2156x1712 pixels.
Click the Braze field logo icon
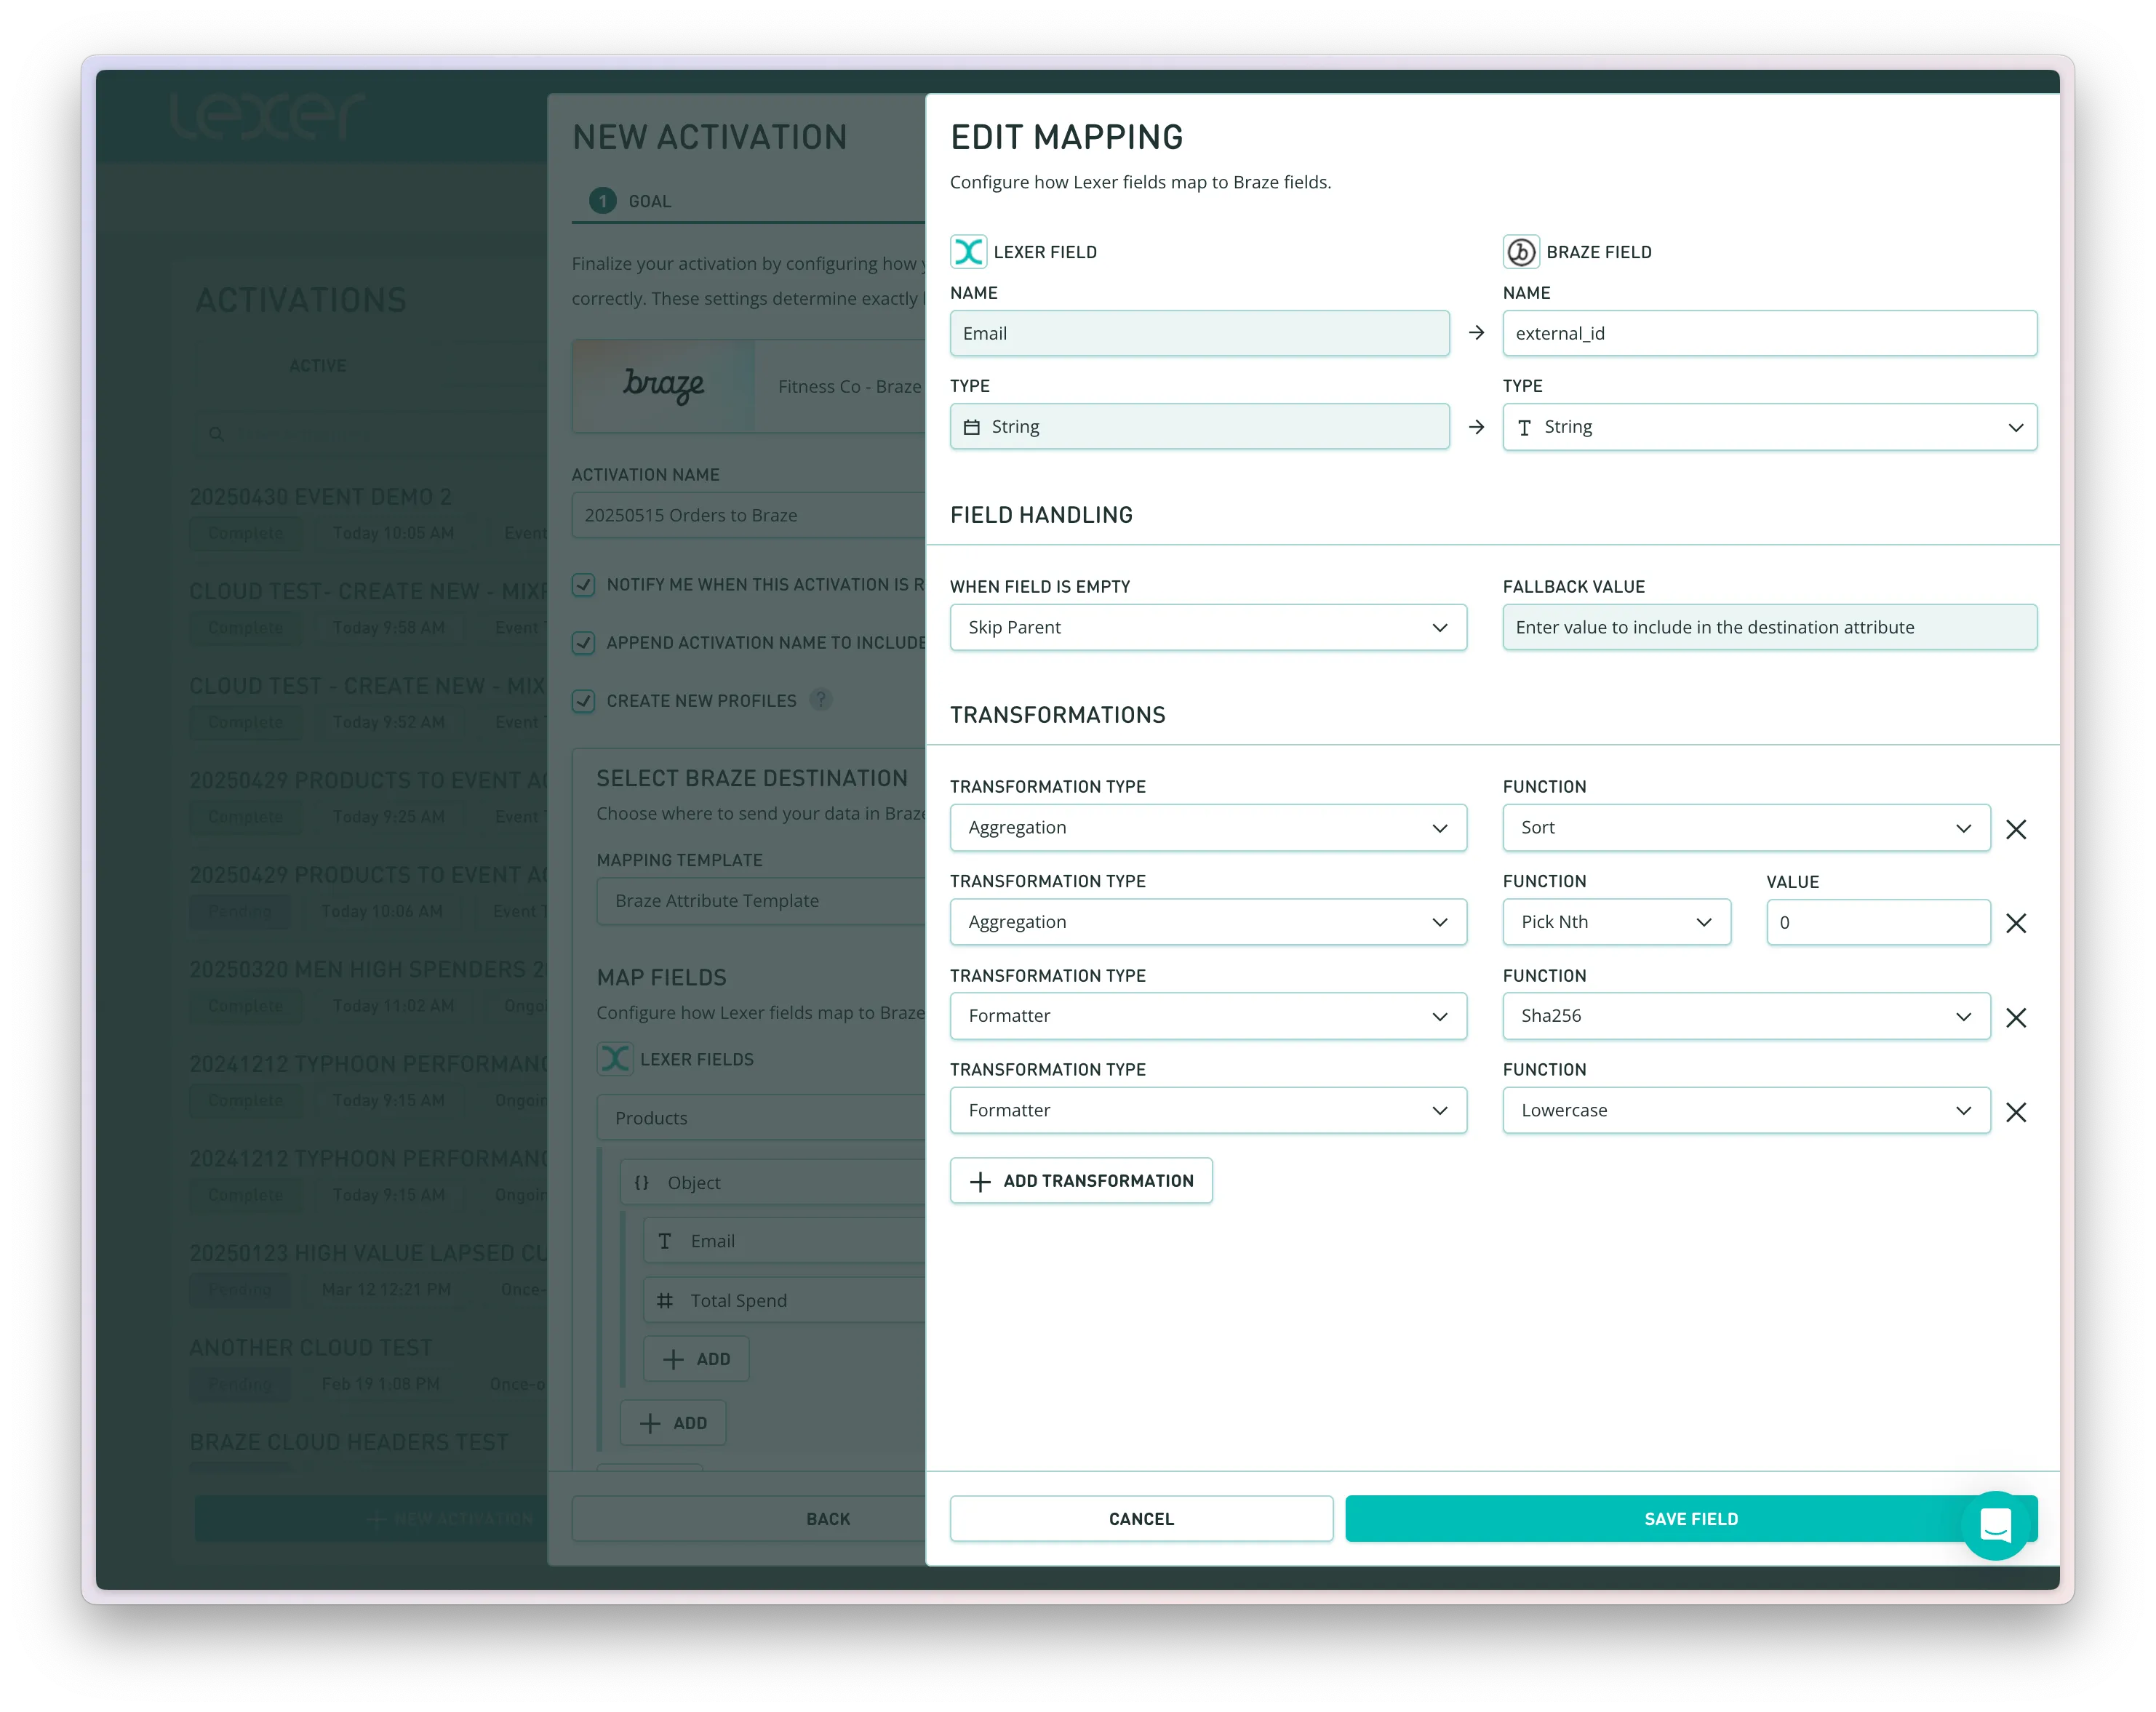(x=1521, y=252)
